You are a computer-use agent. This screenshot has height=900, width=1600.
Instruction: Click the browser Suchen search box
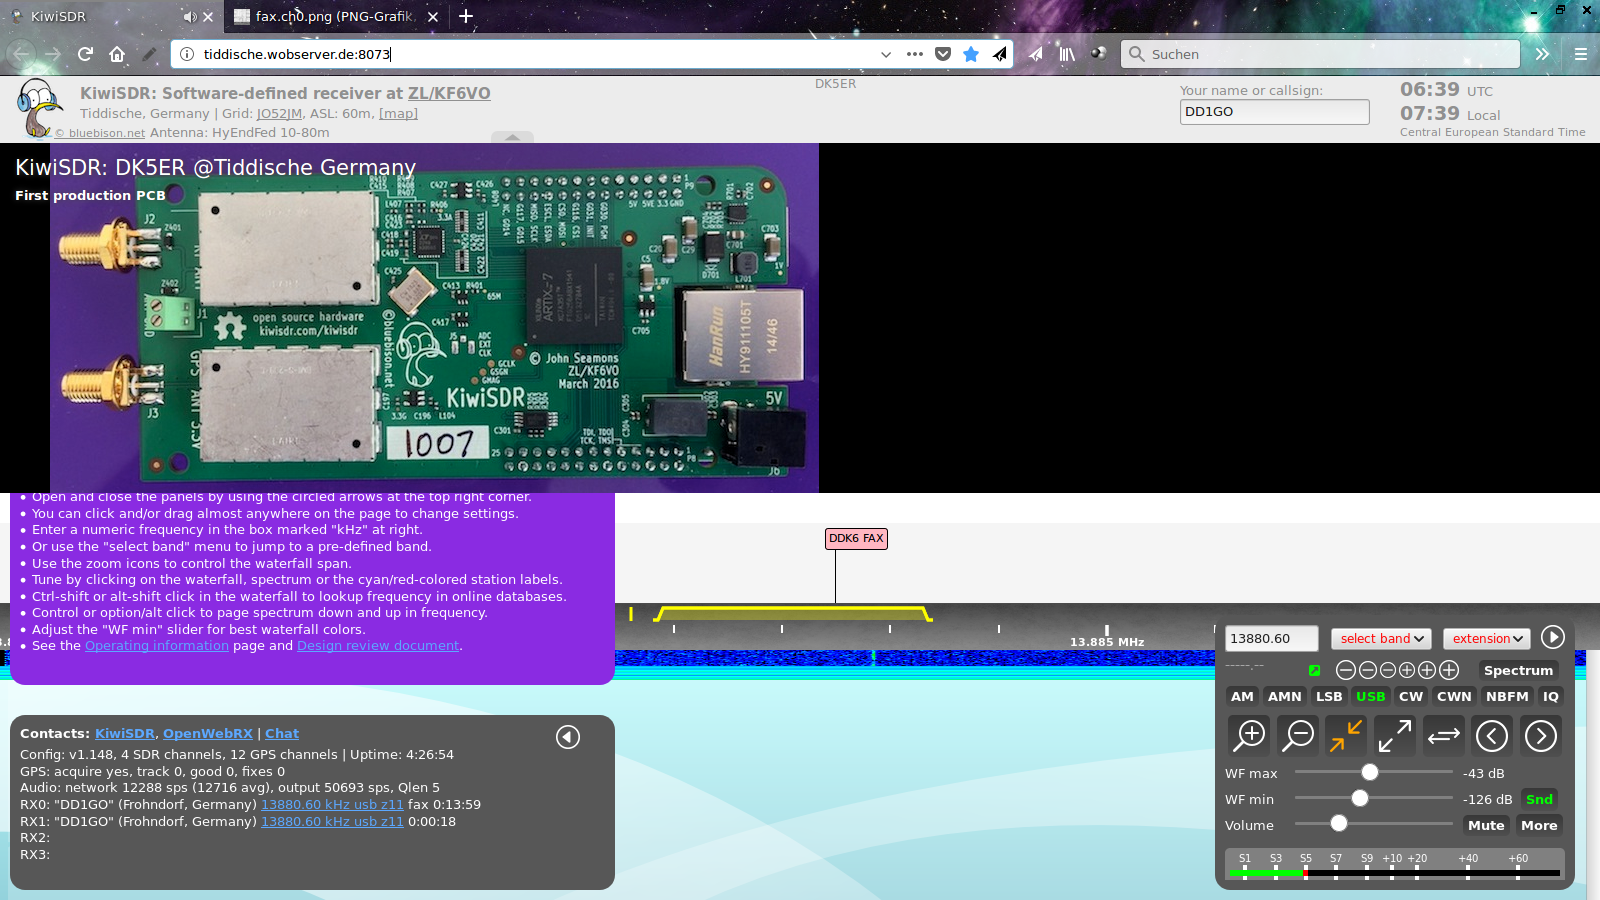coord(1320,54)
